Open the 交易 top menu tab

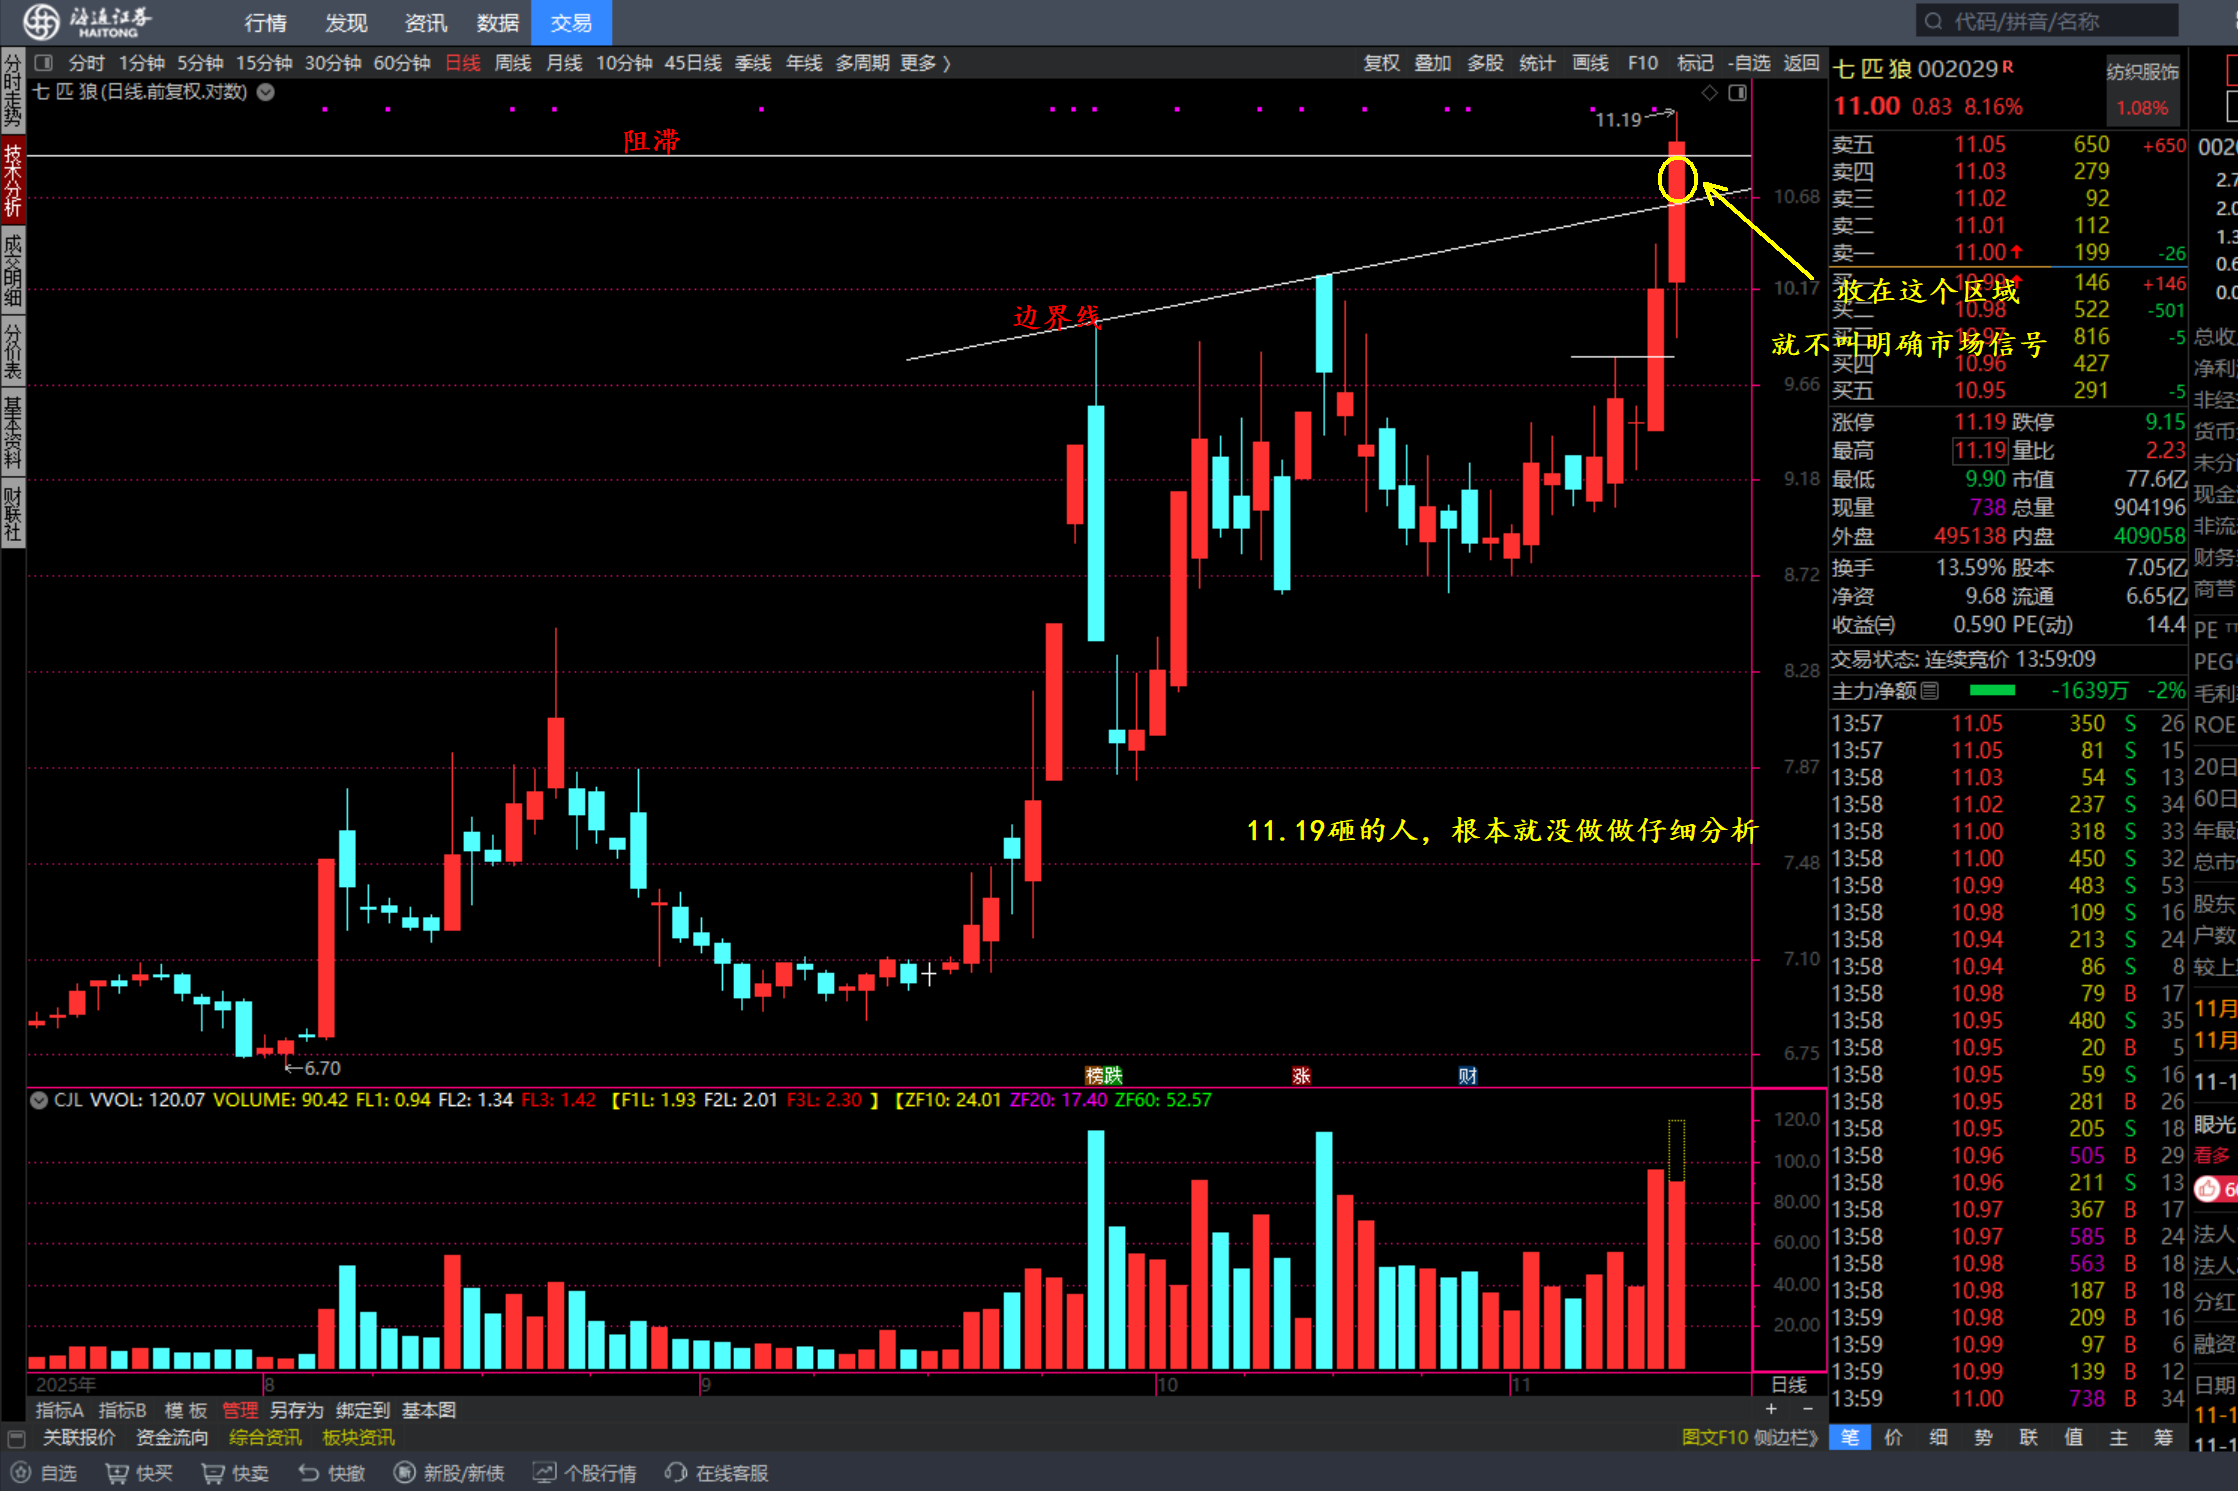571,22
